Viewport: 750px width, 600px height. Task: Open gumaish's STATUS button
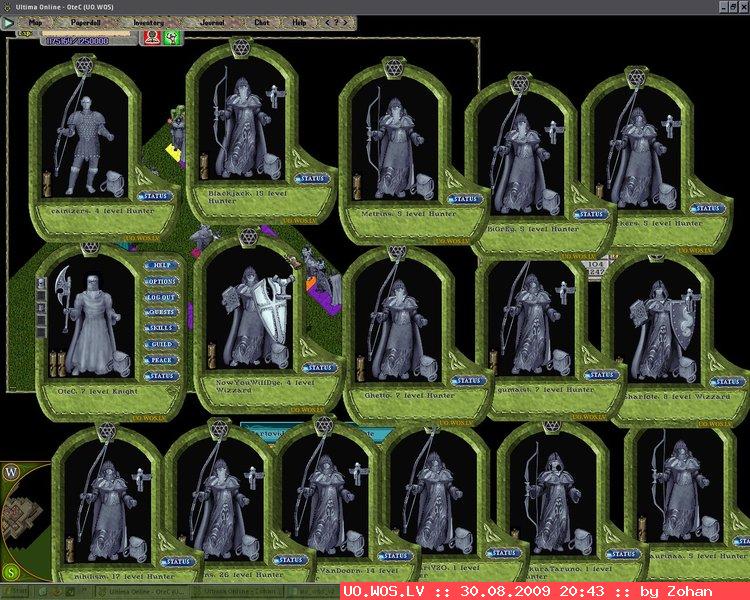601,375
